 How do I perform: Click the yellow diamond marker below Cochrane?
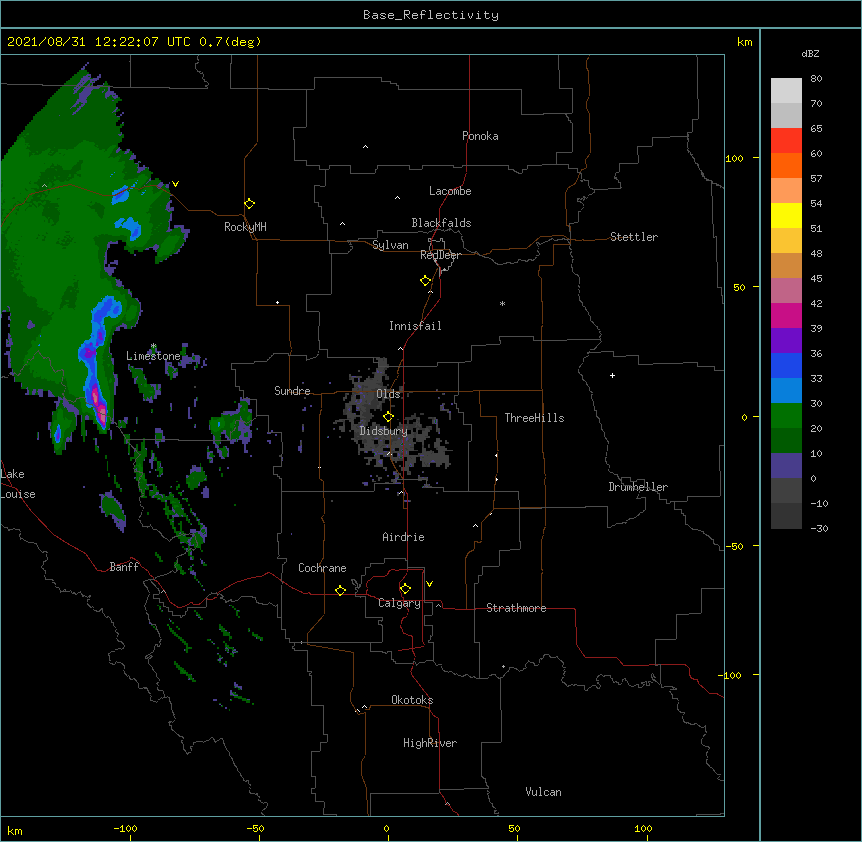340,591
